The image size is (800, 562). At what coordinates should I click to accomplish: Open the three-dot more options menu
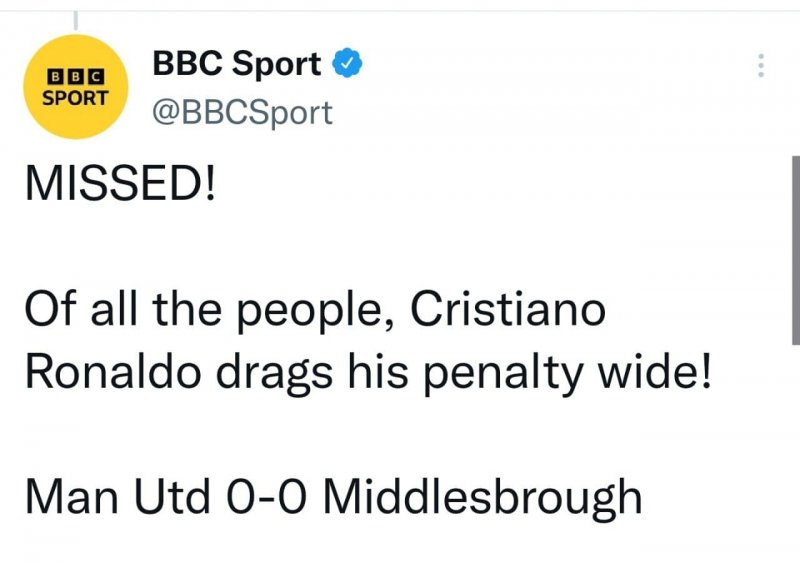pyautogui.click(x=761, y=66)
